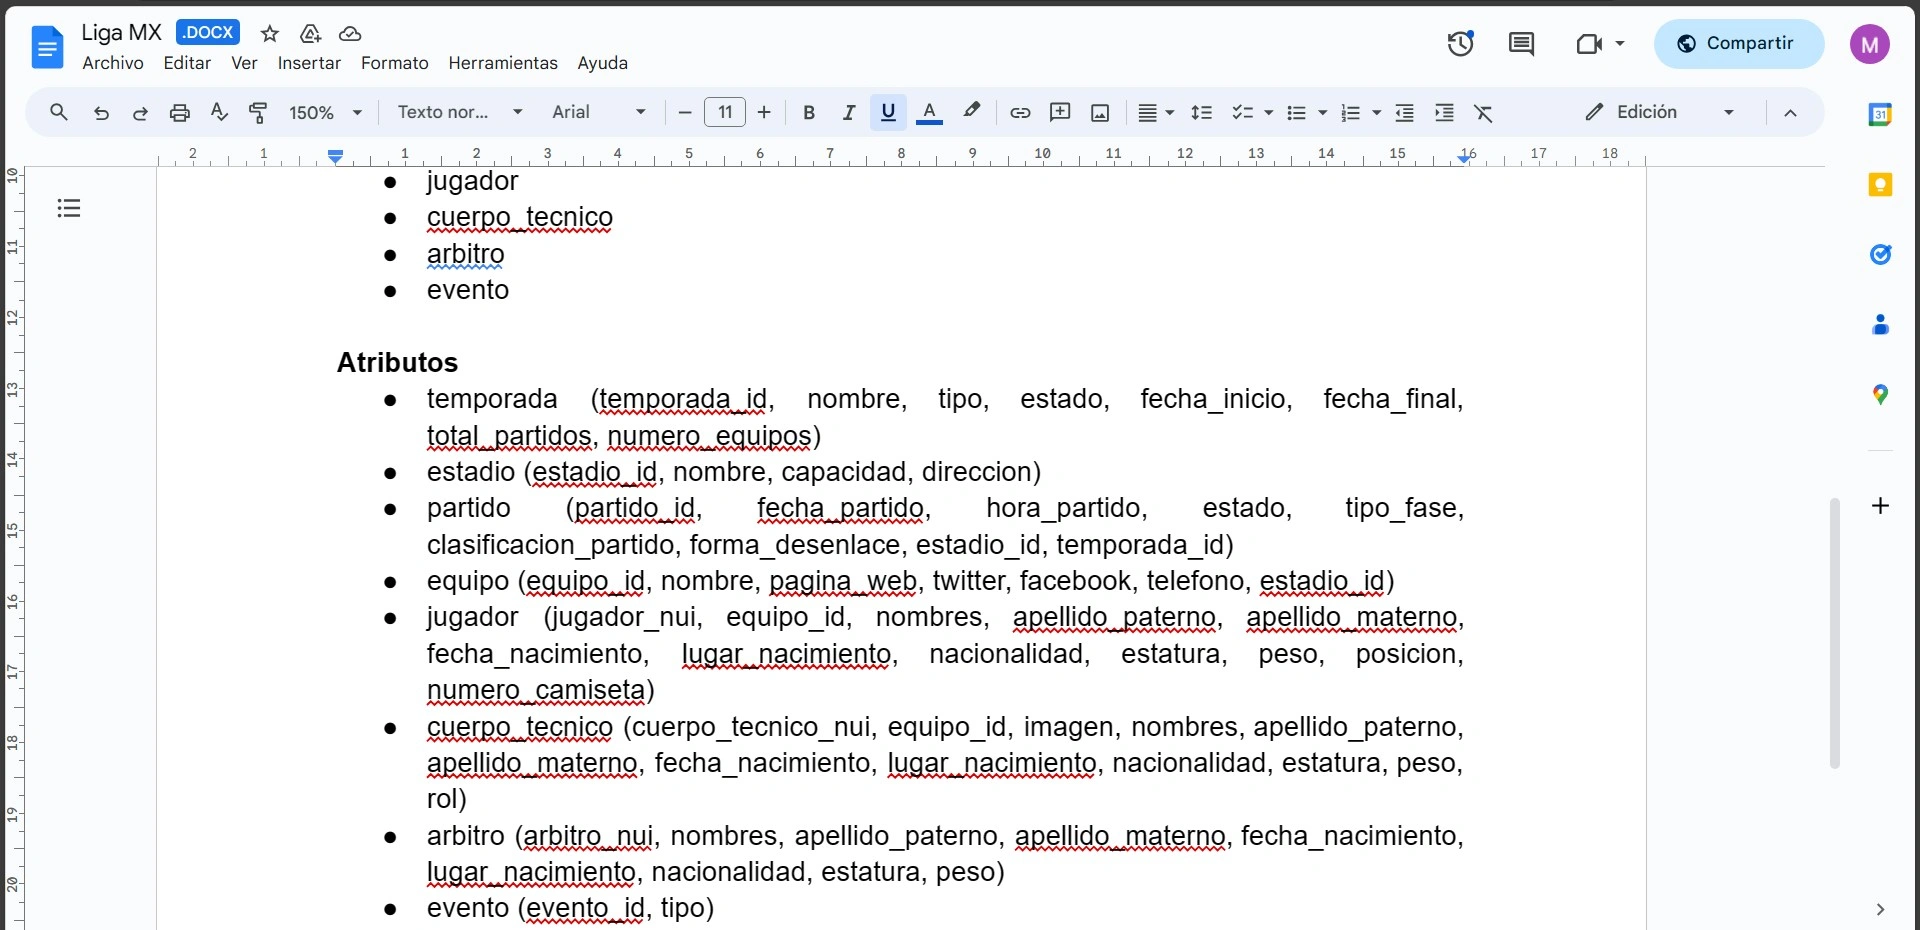Undo the last action
1920x930 pixels.
coord(101,112)
